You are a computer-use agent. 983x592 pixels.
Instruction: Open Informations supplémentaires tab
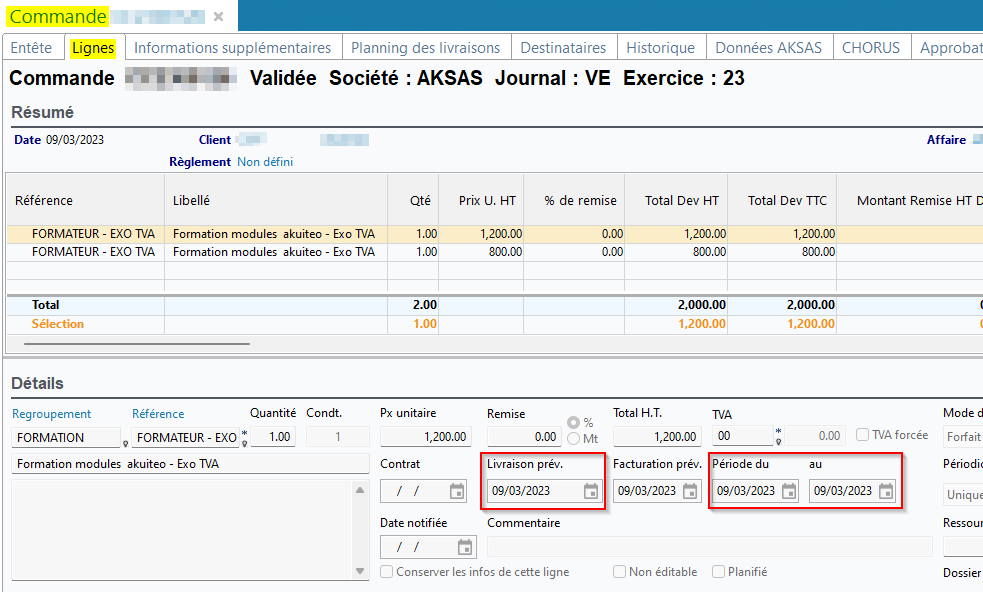tap(233, 48)
